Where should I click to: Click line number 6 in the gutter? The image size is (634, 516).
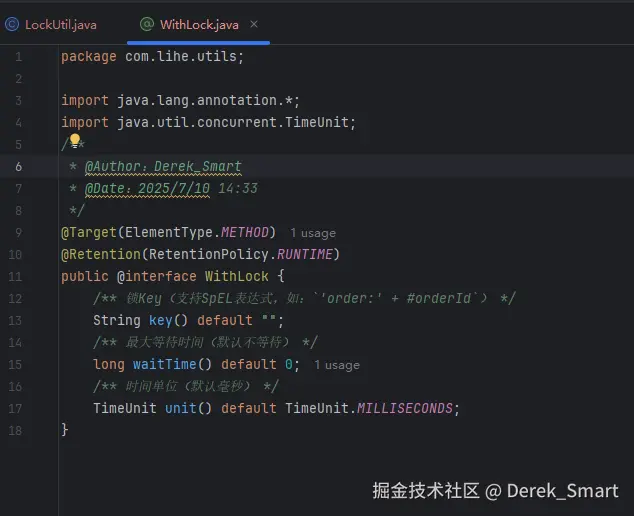click(x=19, y=166)
